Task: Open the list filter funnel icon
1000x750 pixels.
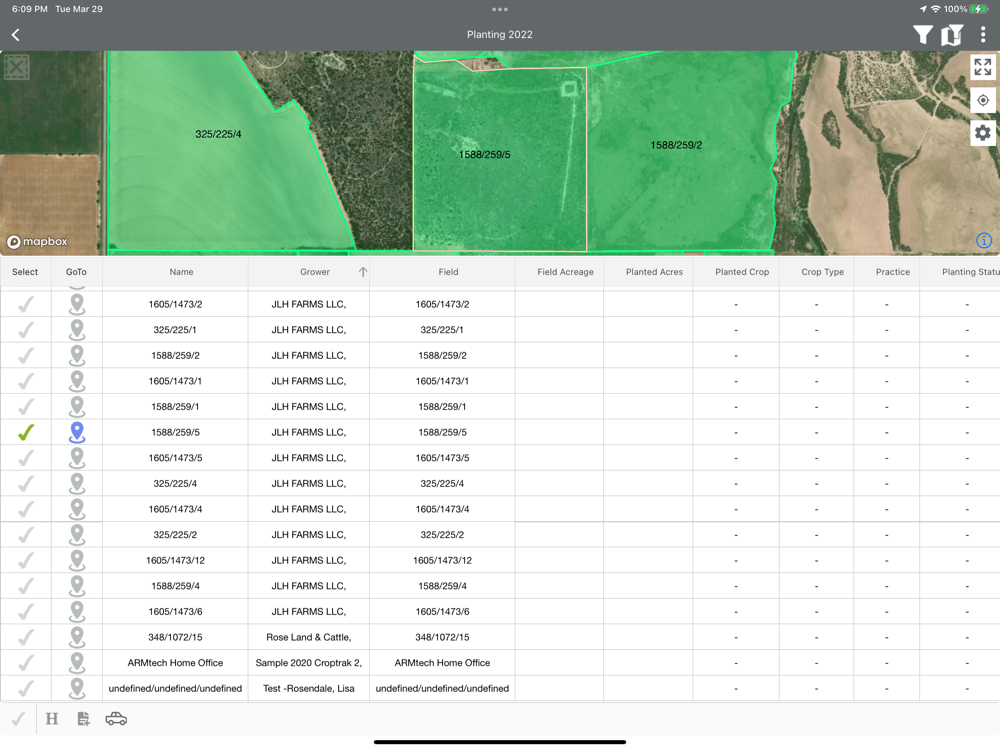Action: [922, 35]
